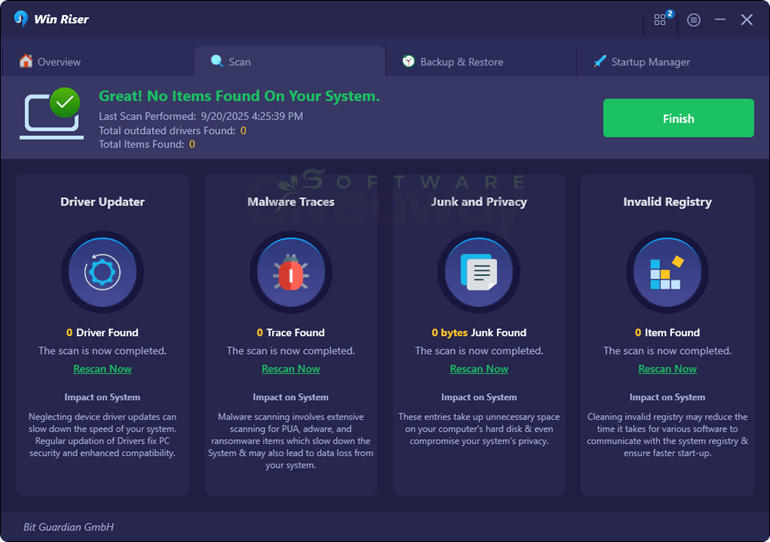Screen dimensions: 770x542
Task: Click the '0 bytes Junk Found' text
Action: pyautogui.click(x=479, y=332)
